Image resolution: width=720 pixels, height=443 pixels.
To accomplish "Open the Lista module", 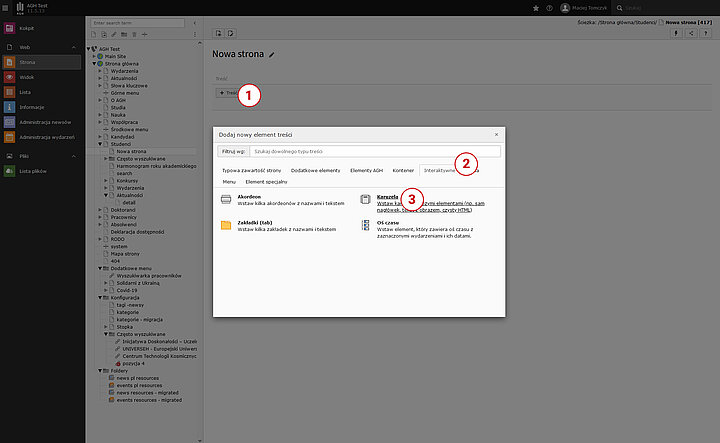I will [x=25, y=92].
